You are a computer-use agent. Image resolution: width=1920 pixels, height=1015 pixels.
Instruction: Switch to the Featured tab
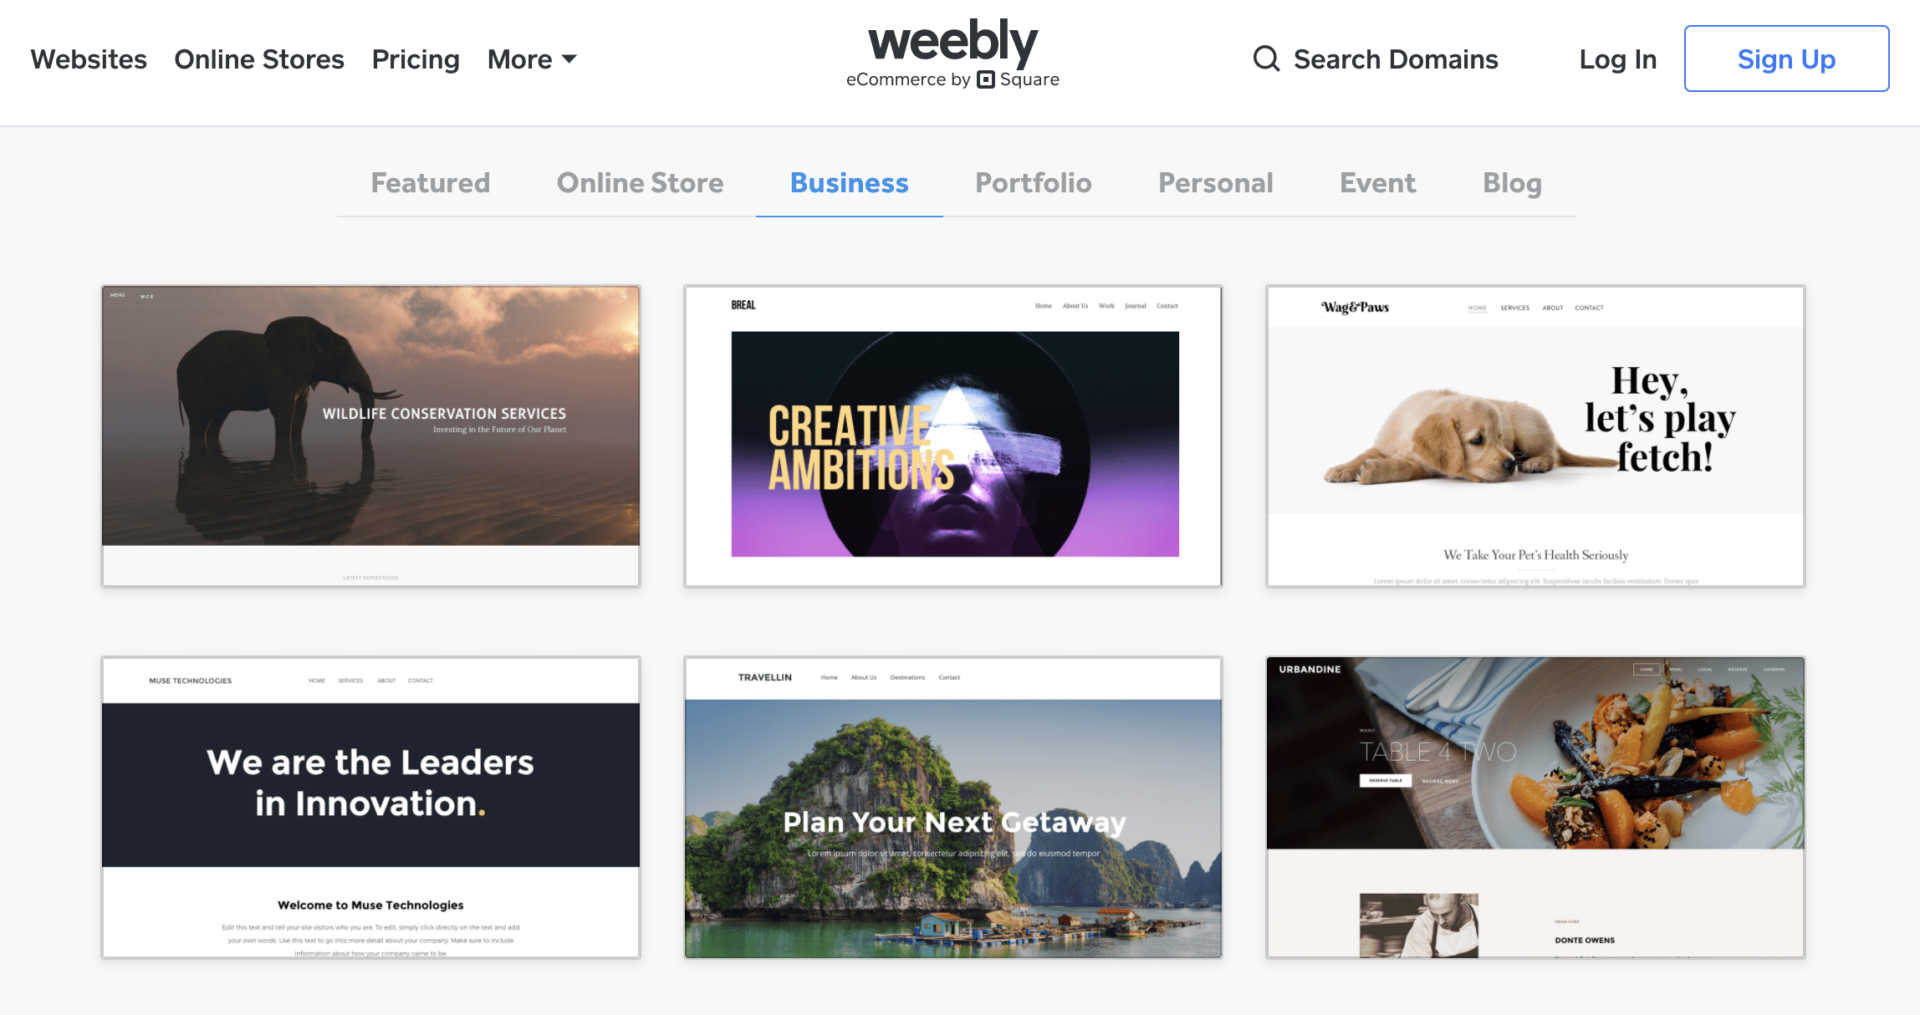(x=430, y=183)
